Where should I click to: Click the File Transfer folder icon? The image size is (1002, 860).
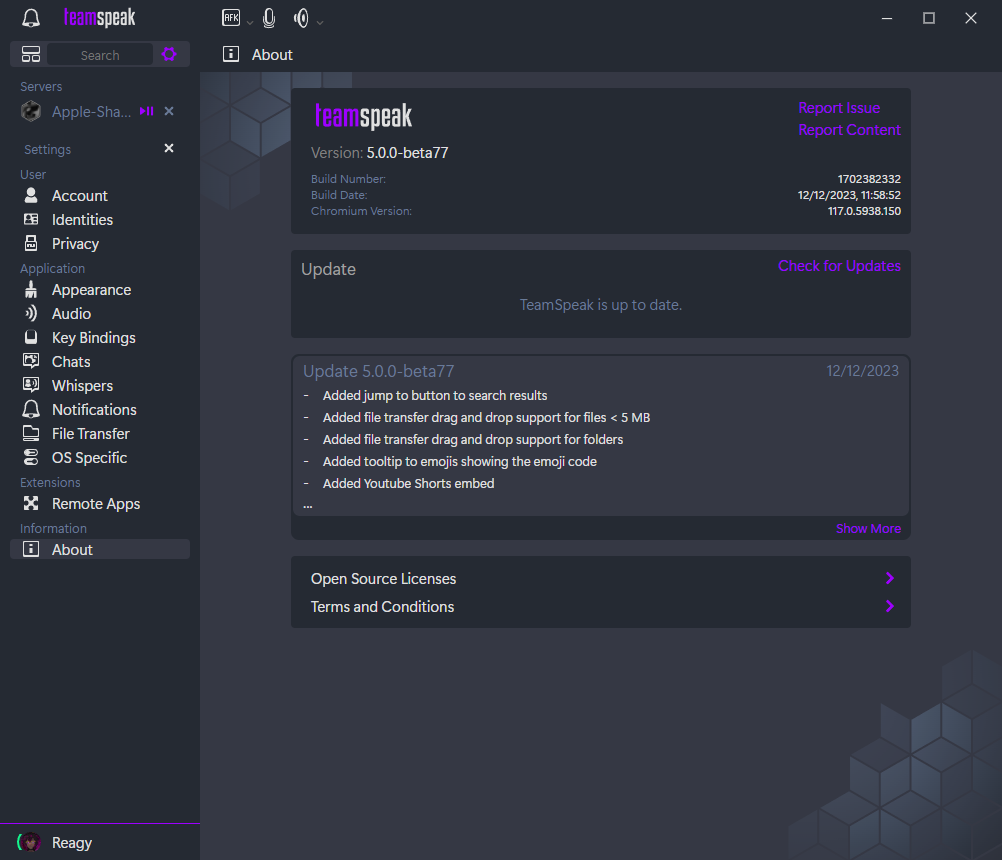point(31,433)
